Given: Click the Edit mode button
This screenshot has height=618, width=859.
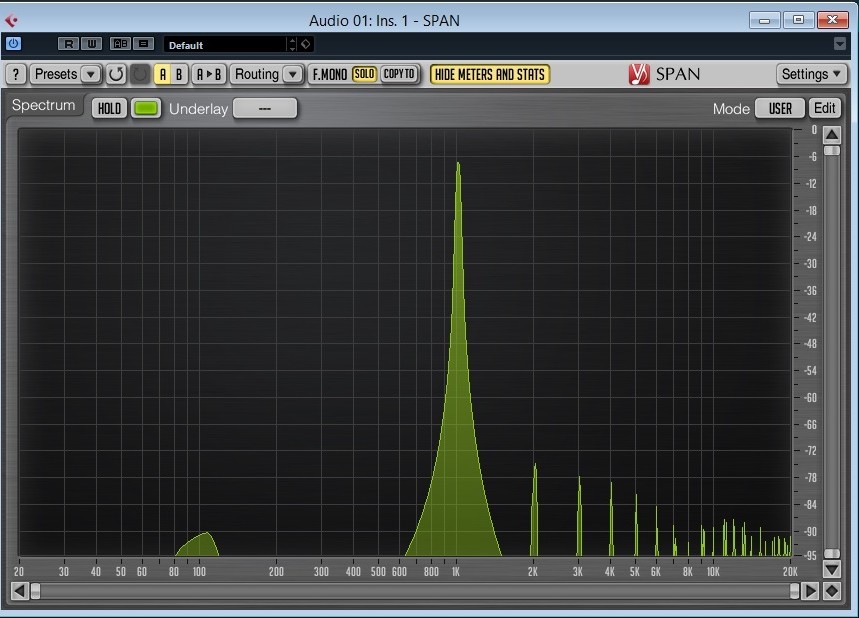Looking at the screenshot, I should [824, 108].
